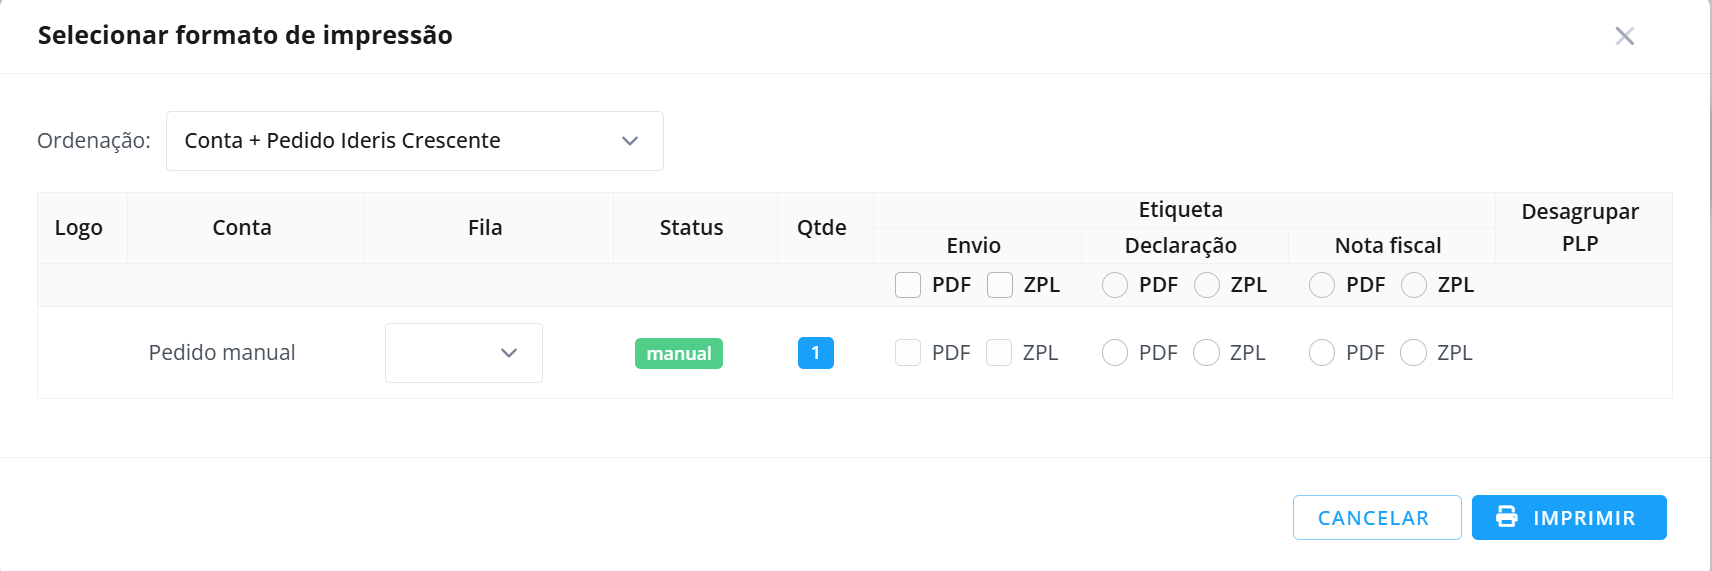Select header Nota fiscal PDF radio button
This screenshot has width=1712, height=571.
[1322, 285]
